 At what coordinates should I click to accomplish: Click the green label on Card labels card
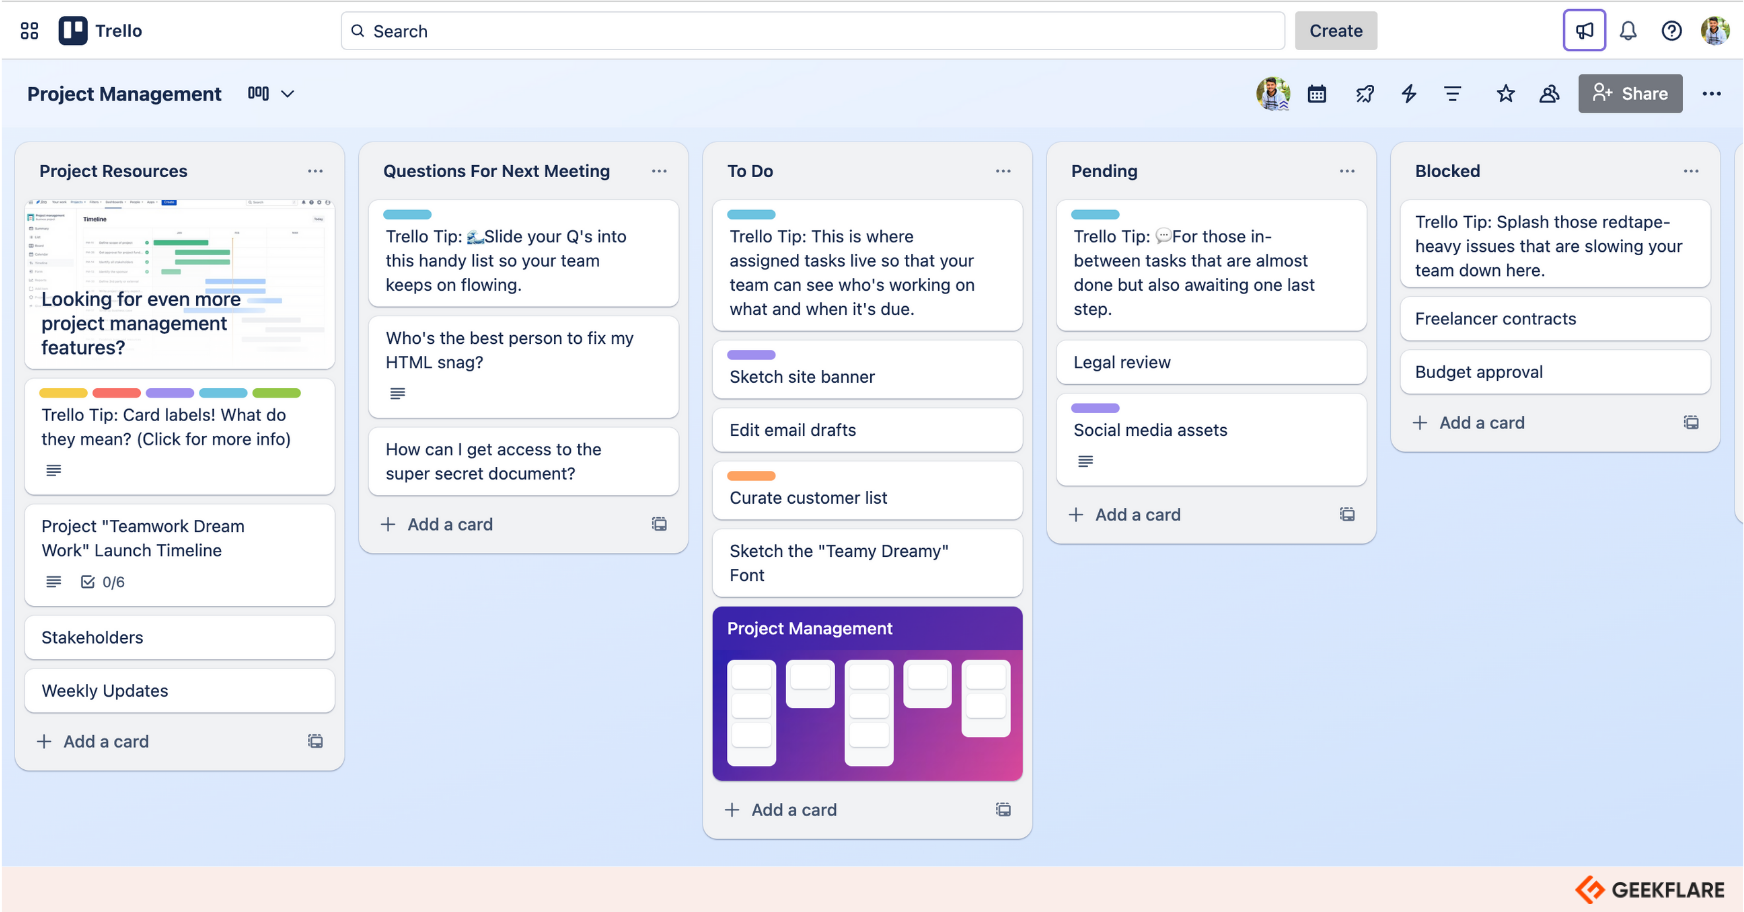point(277,393)
